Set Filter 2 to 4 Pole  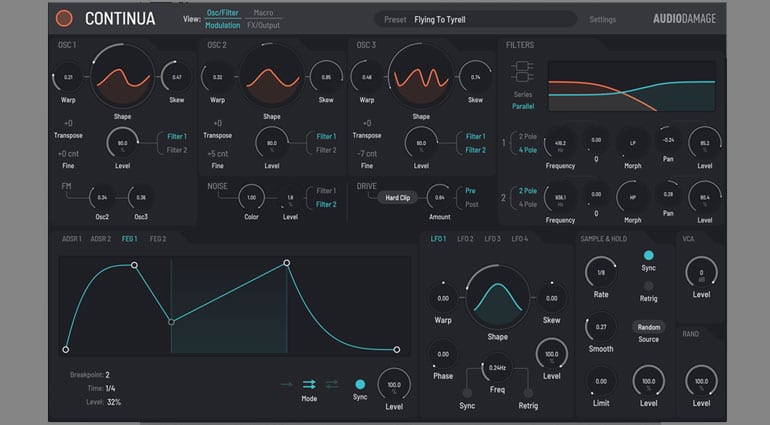click(528, 204)
